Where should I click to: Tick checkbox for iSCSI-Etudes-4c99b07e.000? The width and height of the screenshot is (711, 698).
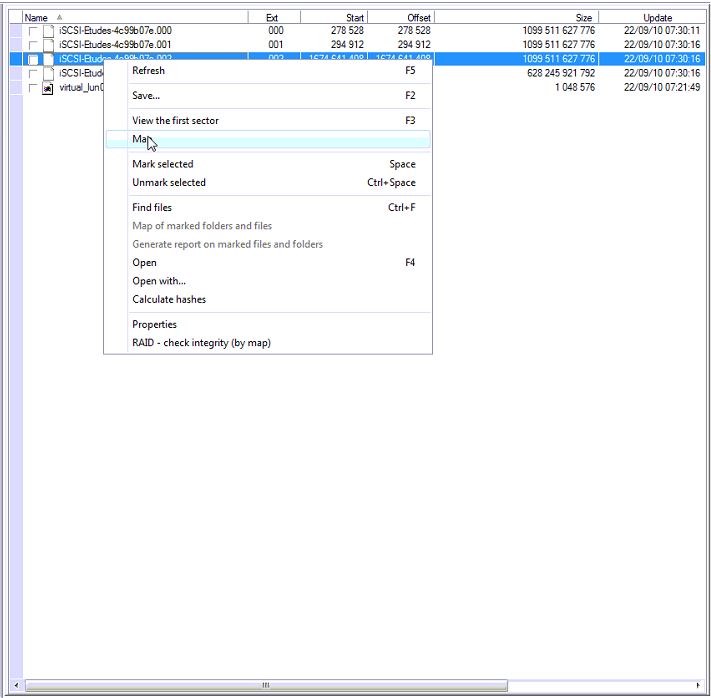(x=33, y=31)
